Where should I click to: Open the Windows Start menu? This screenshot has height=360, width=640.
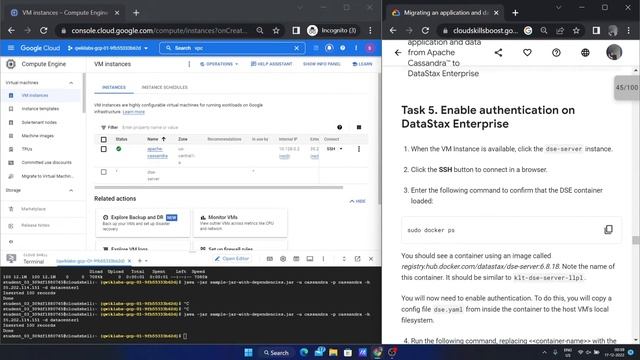click(x=248, y=353)
